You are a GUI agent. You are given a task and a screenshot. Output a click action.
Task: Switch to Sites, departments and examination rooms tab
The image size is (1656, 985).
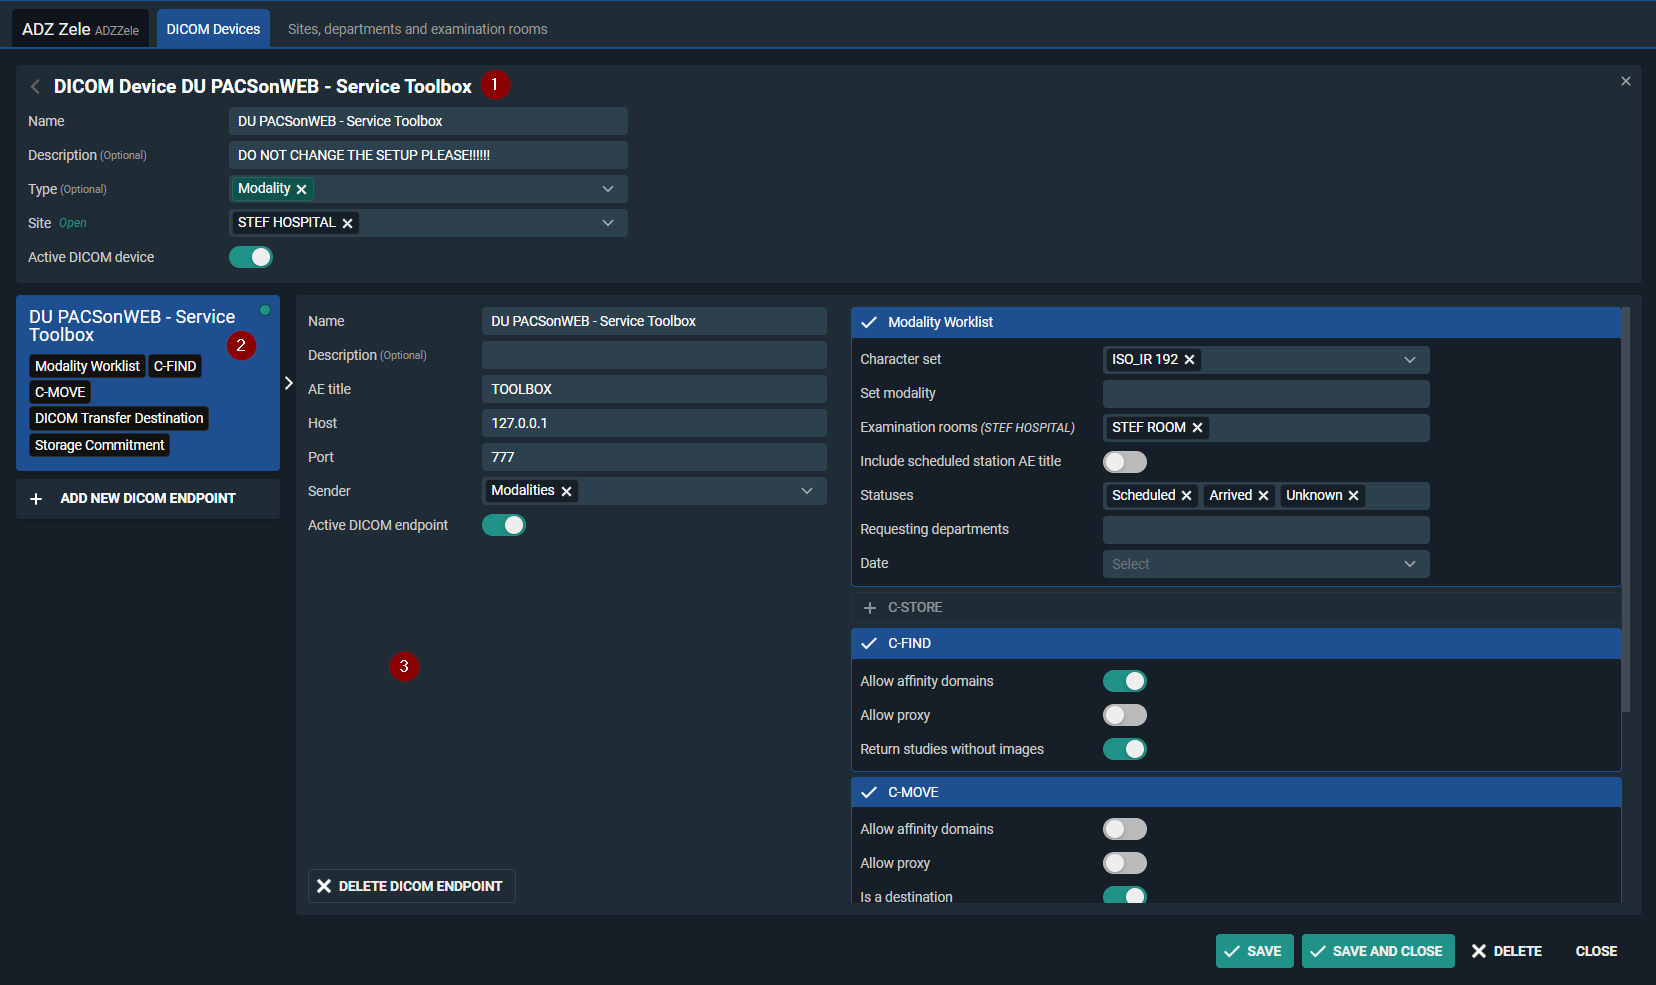[417, 29]
